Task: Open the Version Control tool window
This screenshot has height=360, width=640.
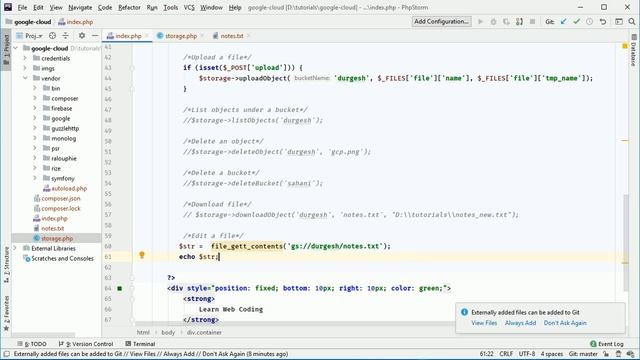Action: click(86, 344)
